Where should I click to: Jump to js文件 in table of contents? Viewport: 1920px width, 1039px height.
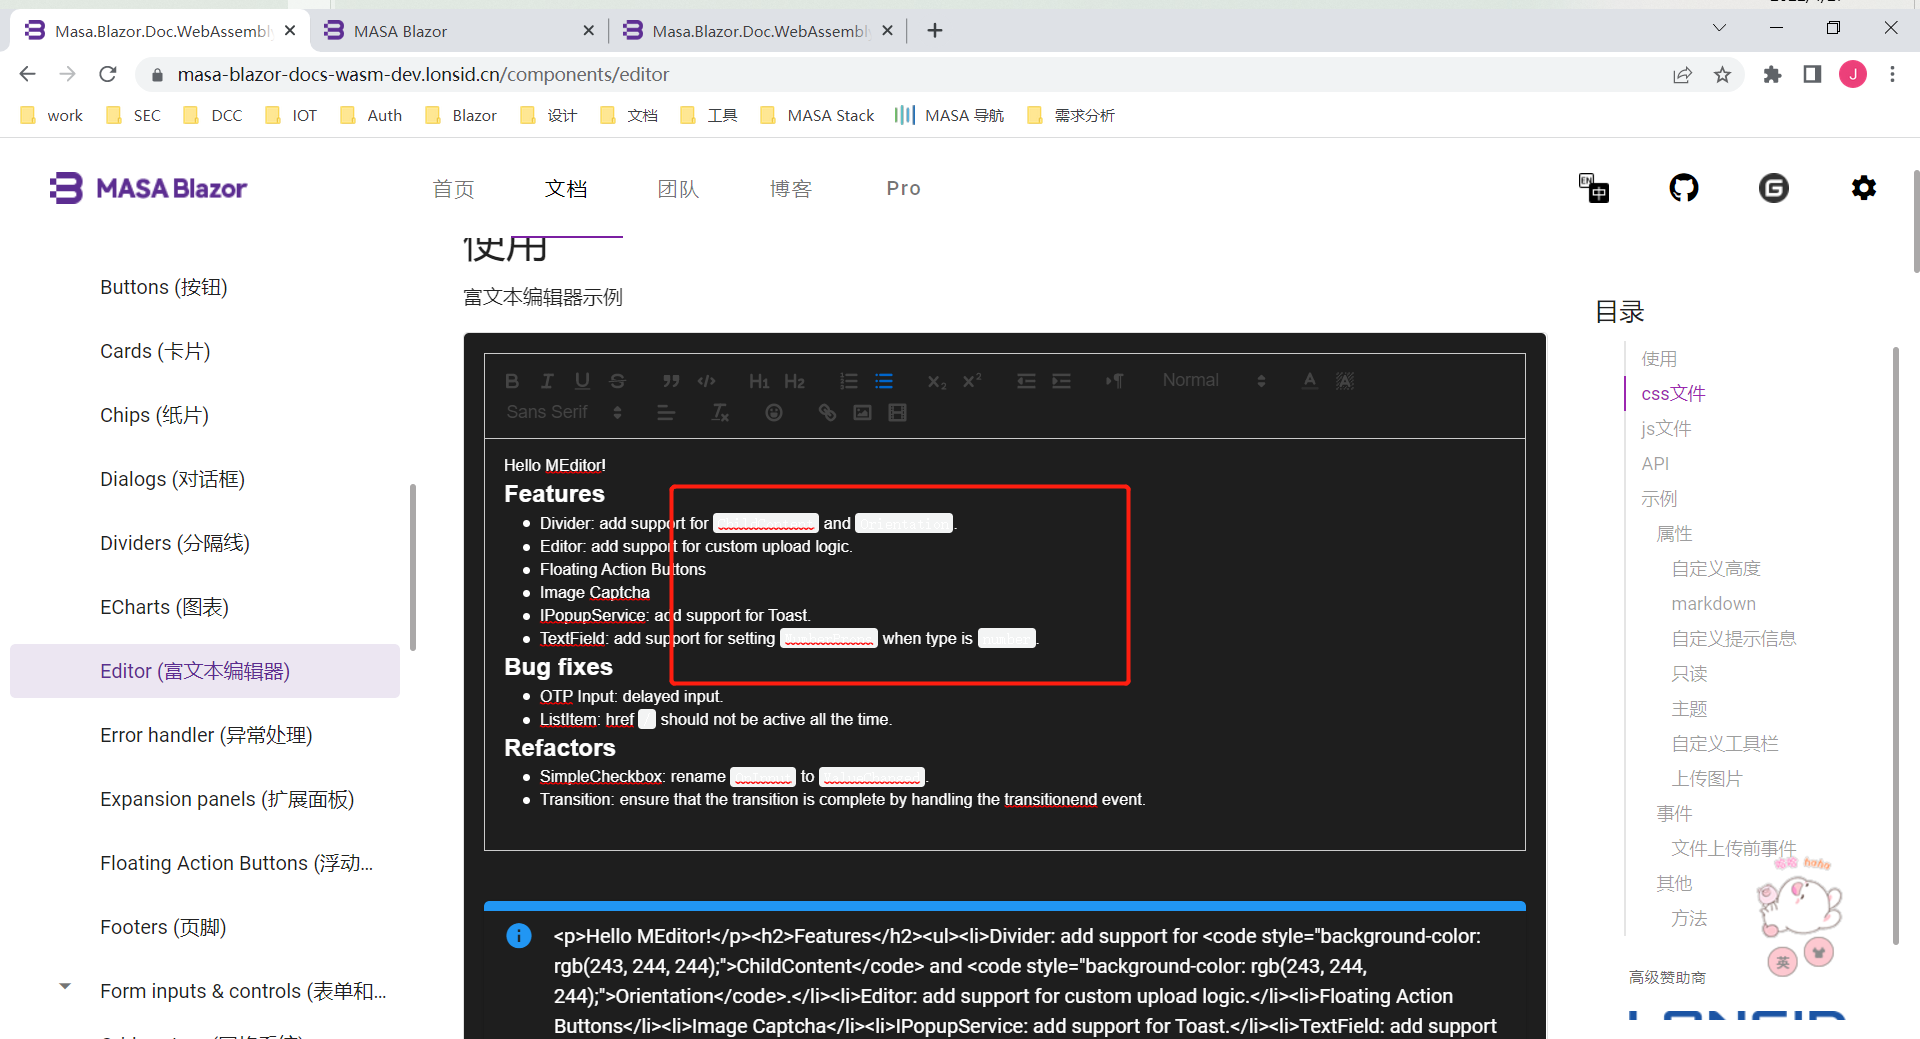coord(1666,429)
